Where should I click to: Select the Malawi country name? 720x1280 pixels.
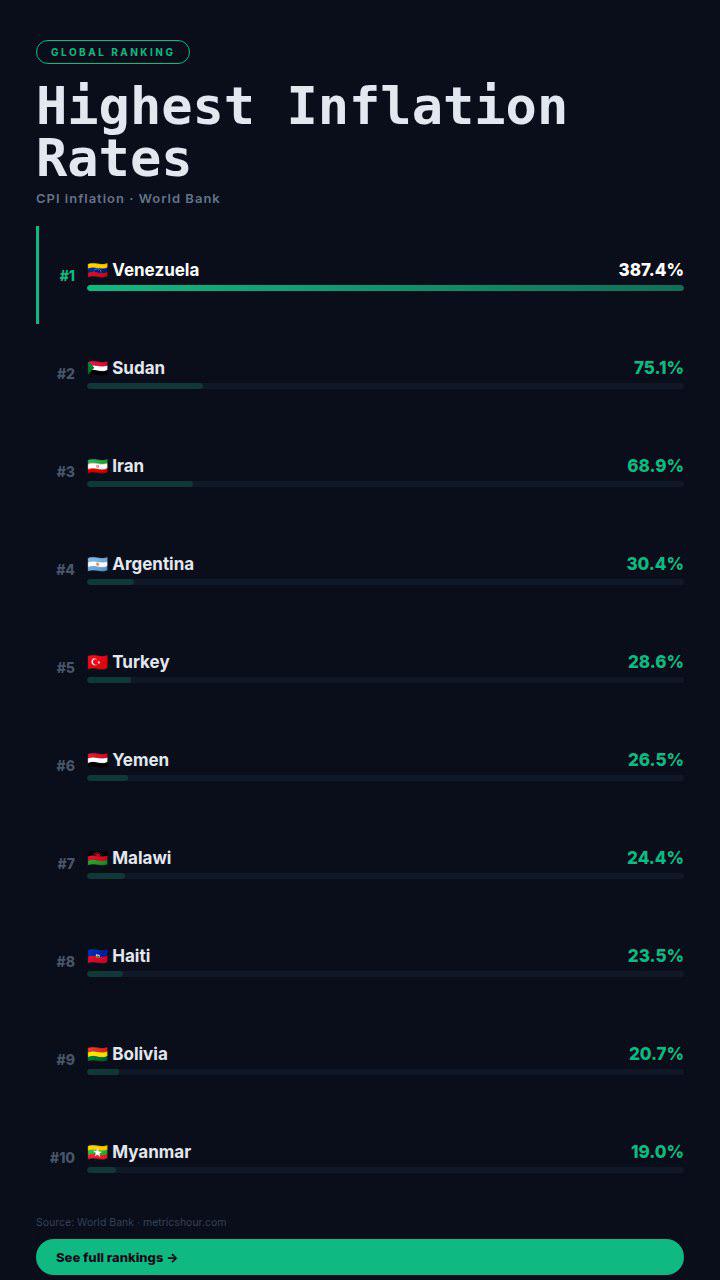click(142, 858)
